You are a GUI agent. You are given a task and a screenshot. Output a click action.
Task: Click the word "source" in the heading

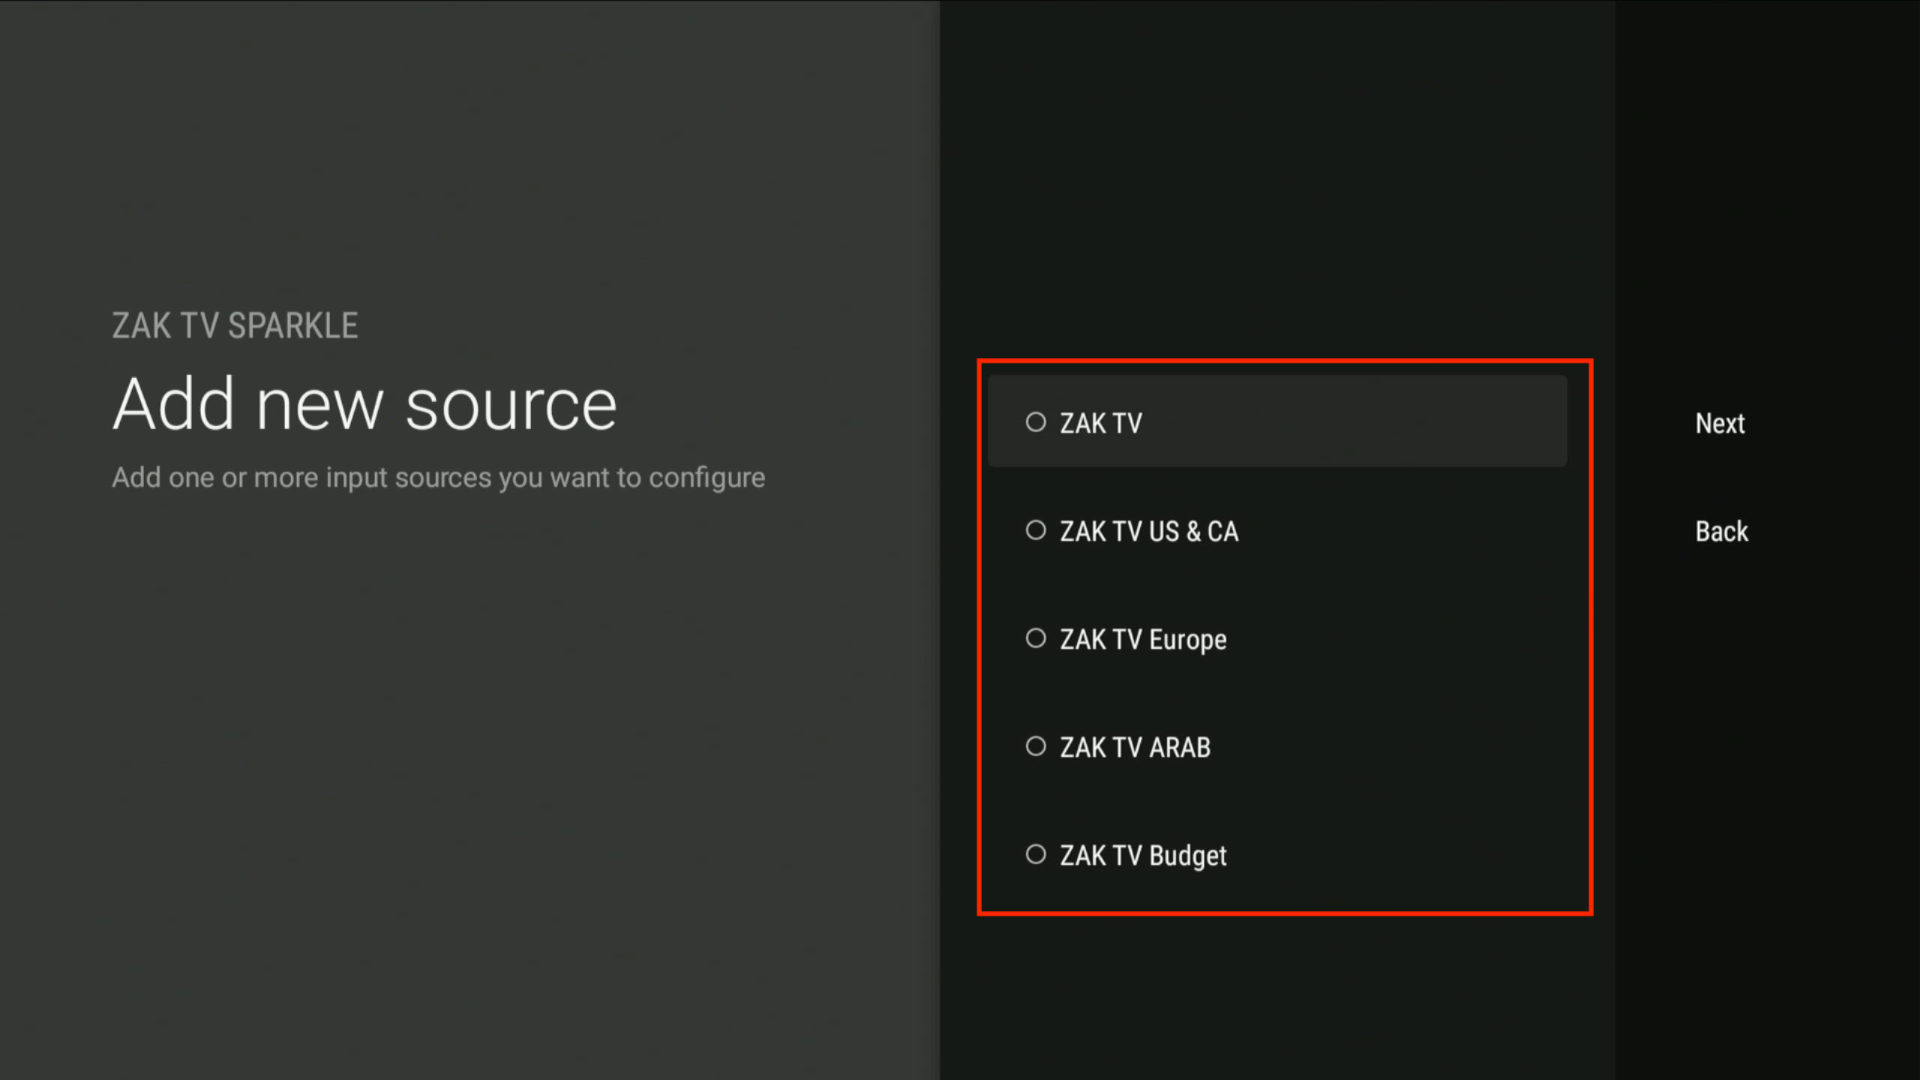511,407
